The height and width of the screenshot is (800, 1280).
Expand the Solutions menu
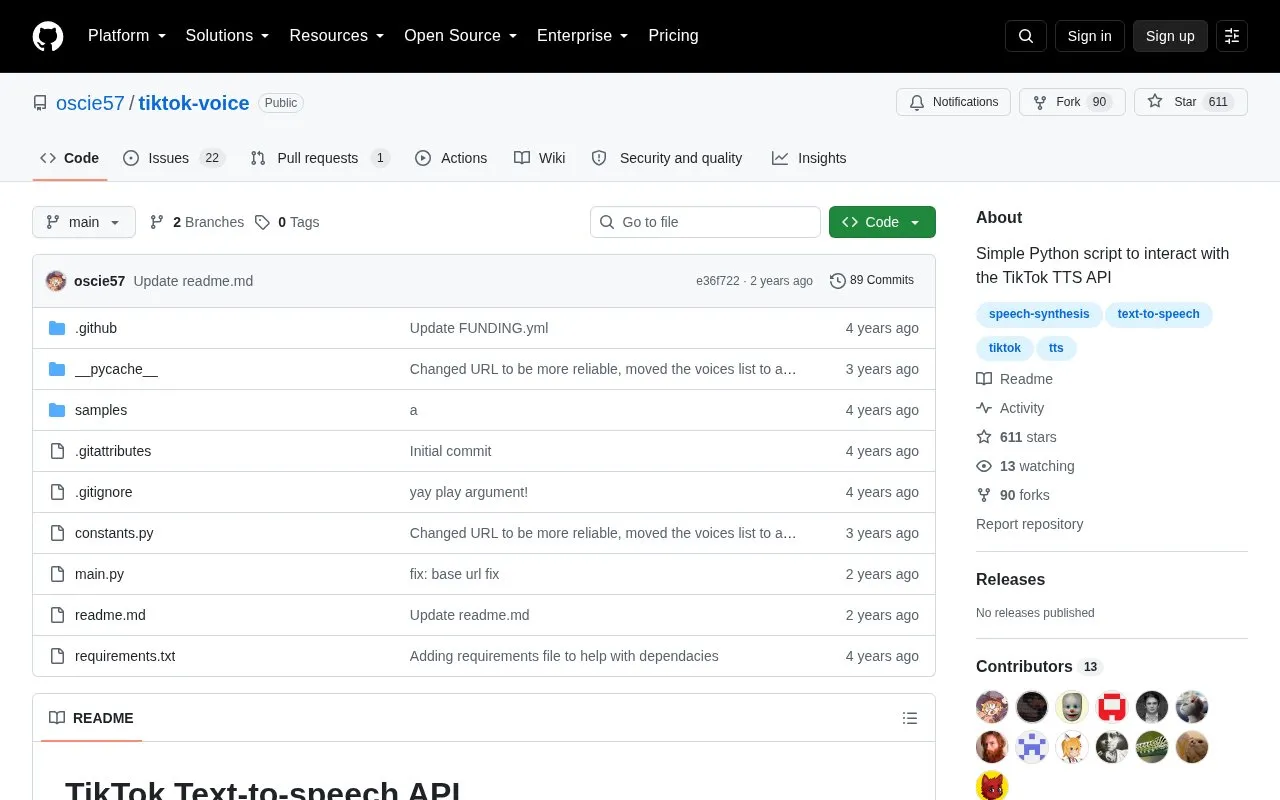pyautogui.click(x=228, y=36)
